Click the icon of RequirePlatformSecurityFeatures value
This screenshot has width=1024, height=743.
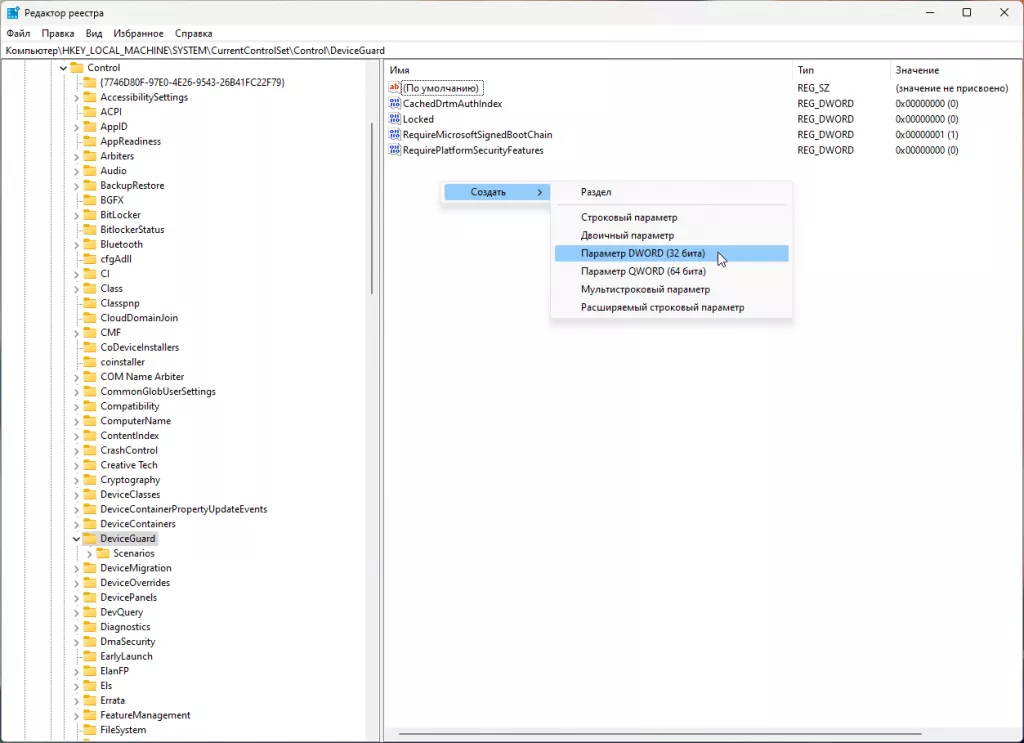coord(394,150)
